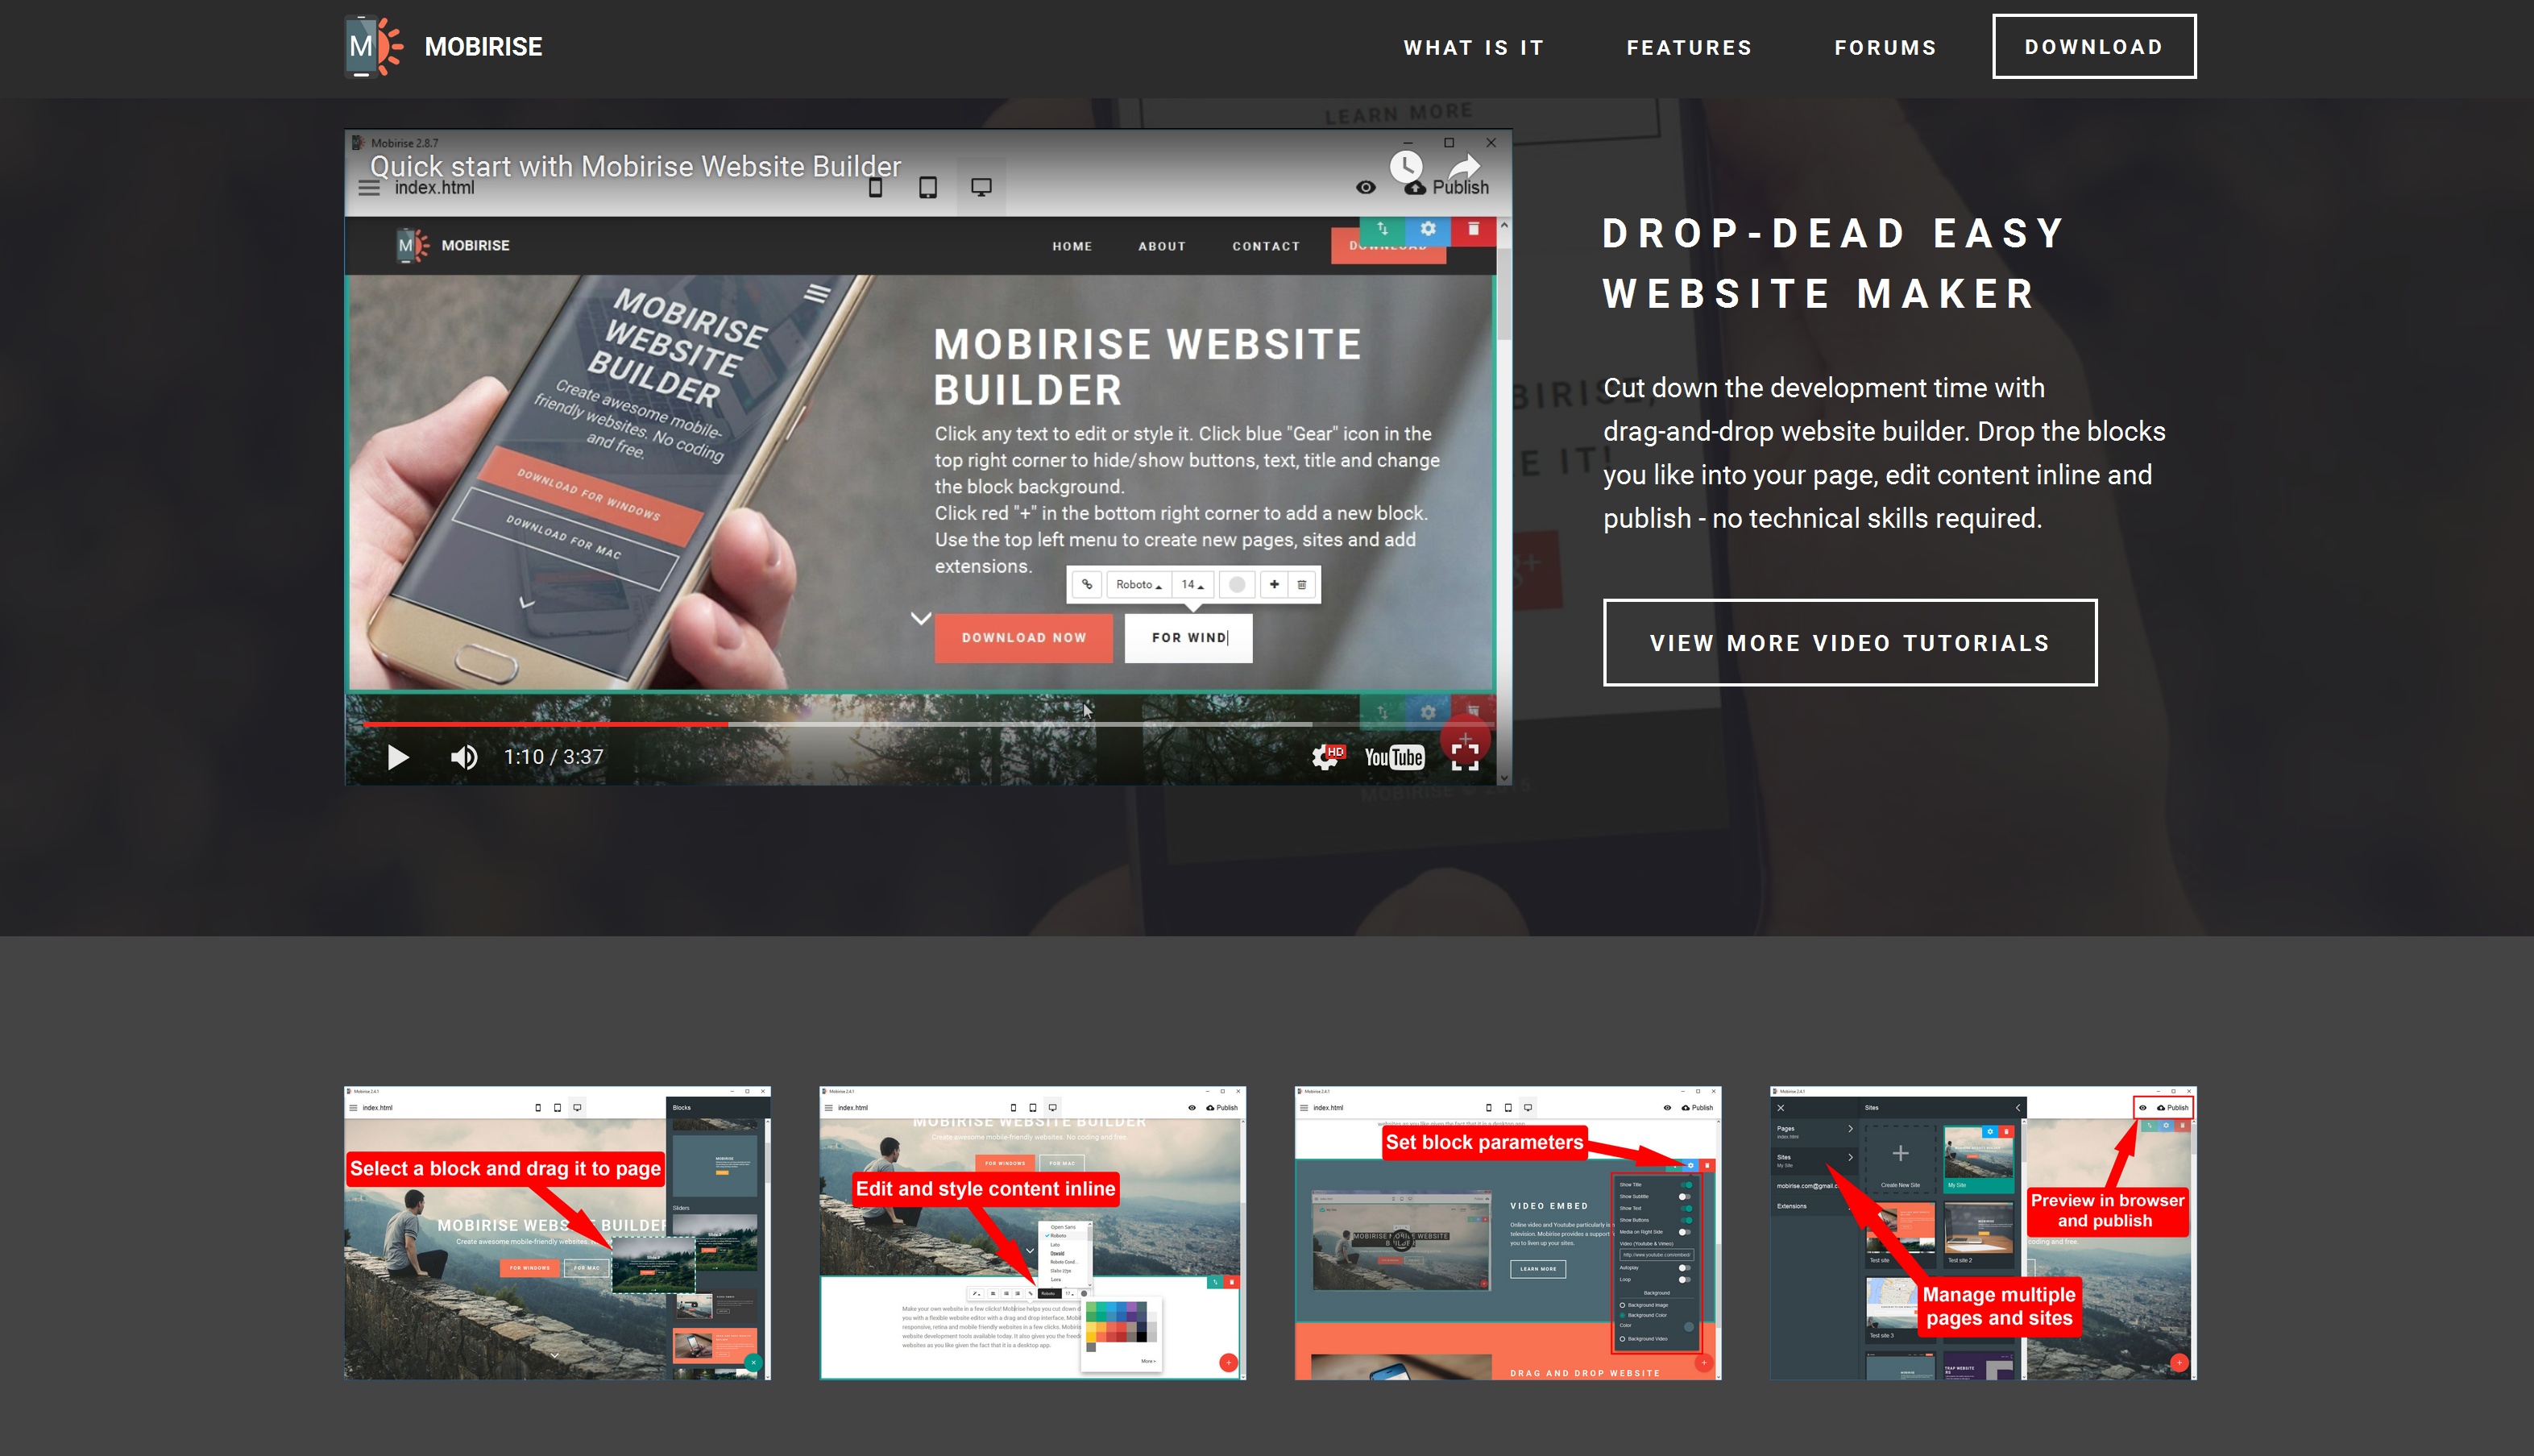
Task: Expand the Roboto font dropdown
Action: (1140, 583)
